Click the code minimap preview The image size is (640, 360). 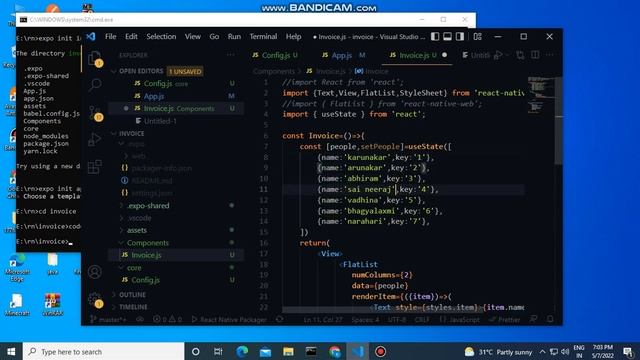point(540,94)
